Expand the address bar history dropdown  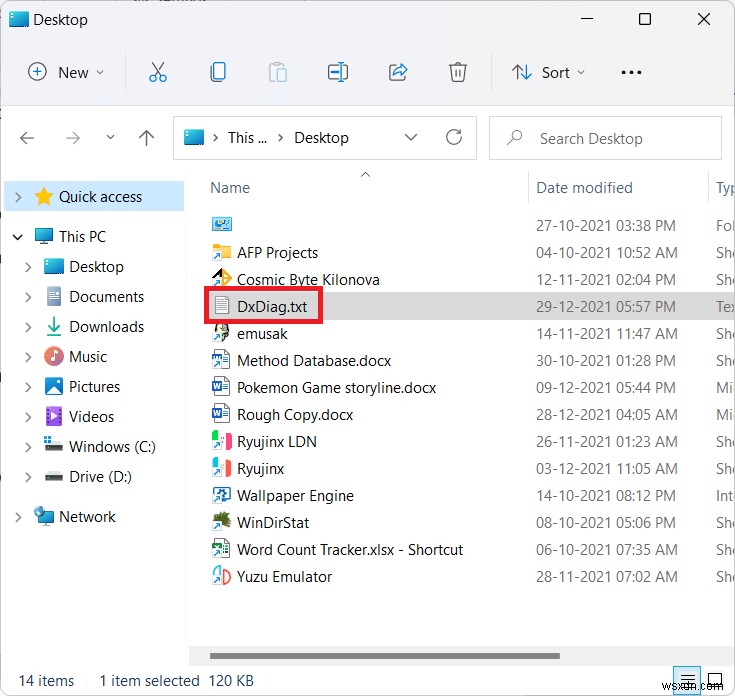[x=411, y=137]
